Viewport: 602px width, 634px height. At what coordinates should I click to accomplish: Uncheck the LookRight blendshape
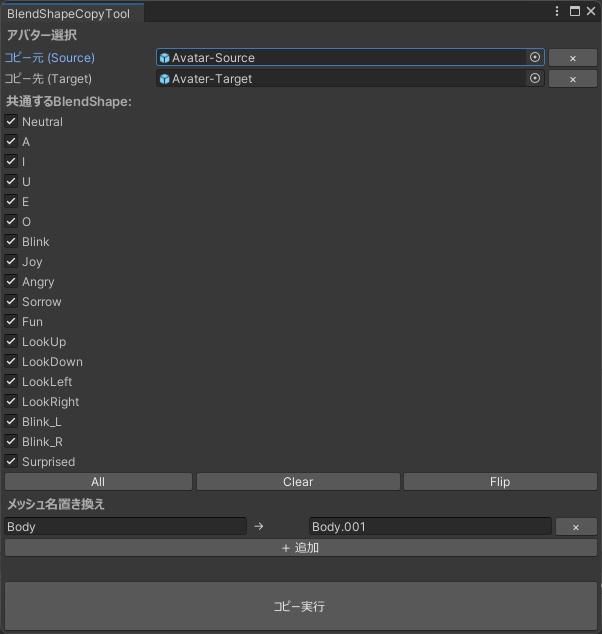point(11,402)
